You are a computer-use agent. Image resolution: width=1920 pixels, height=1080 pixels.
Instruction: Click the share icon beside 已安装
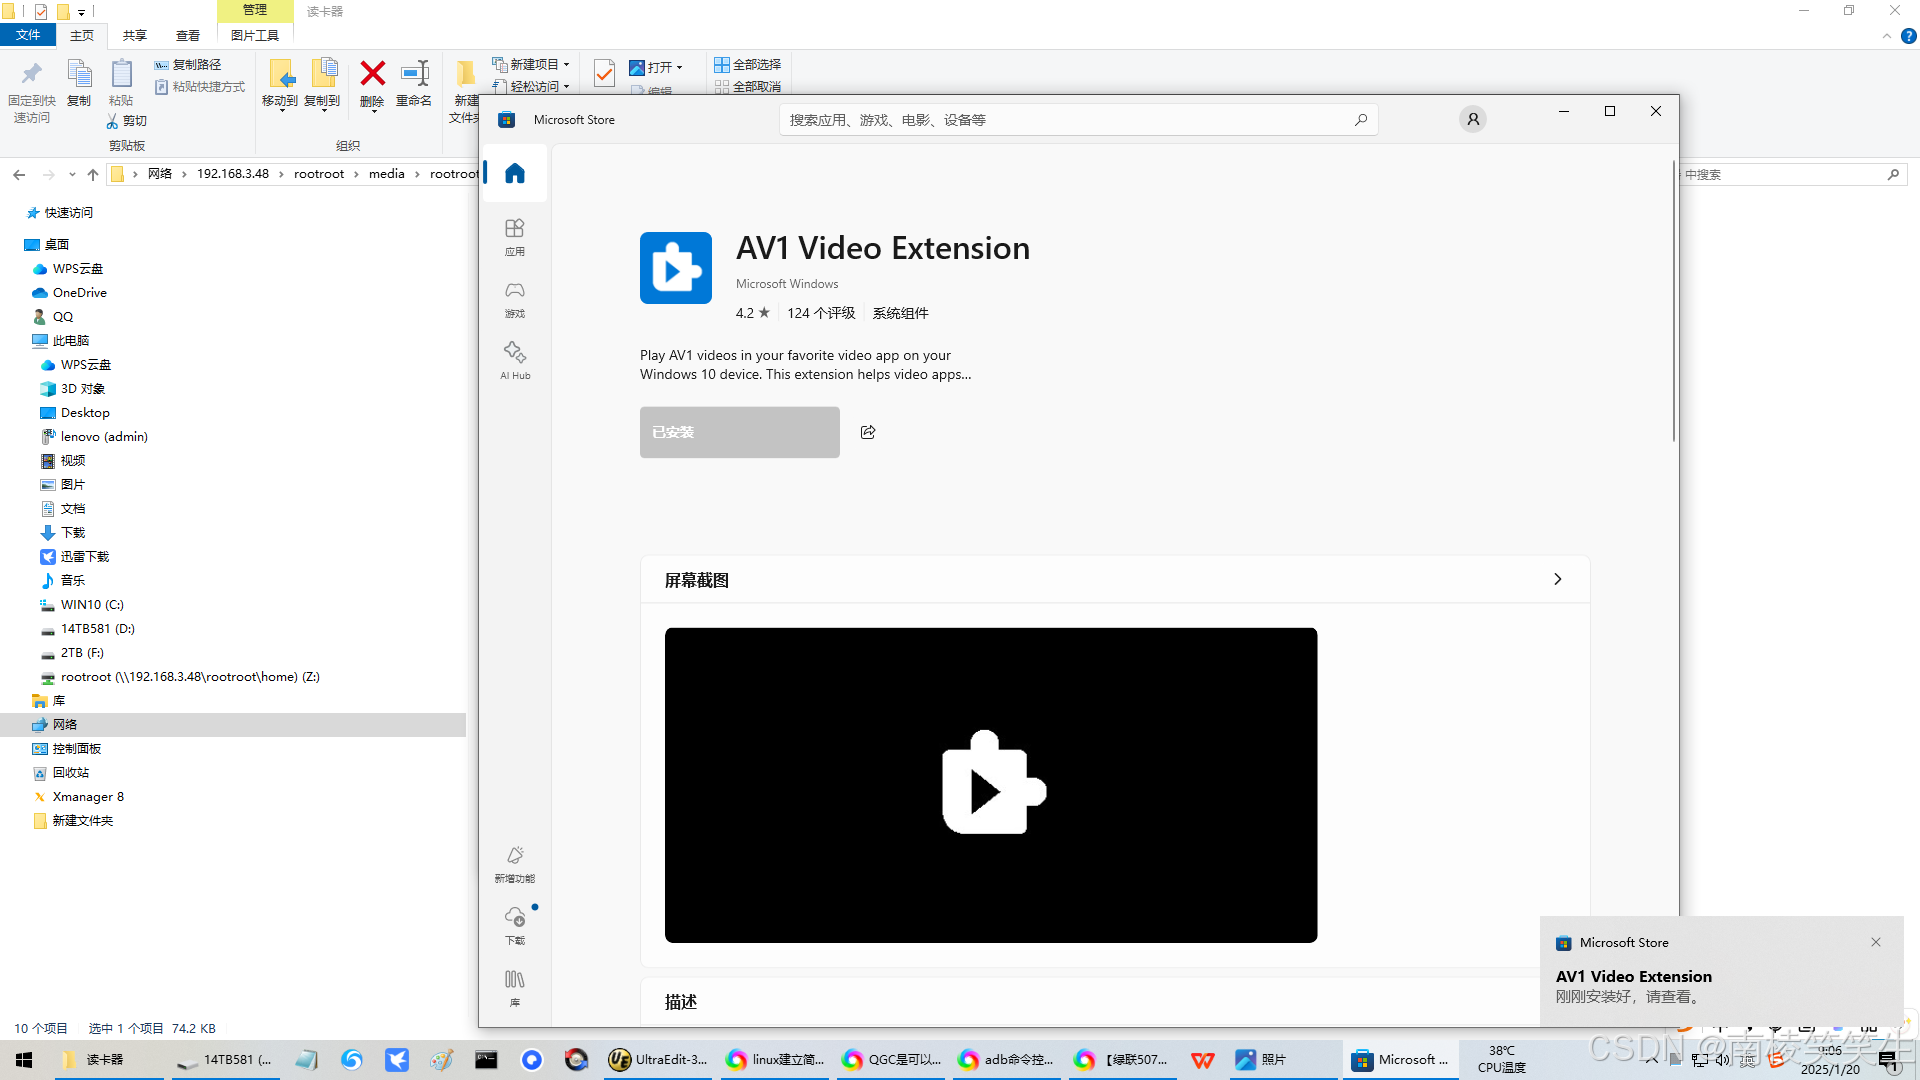[x=868, y=432]
